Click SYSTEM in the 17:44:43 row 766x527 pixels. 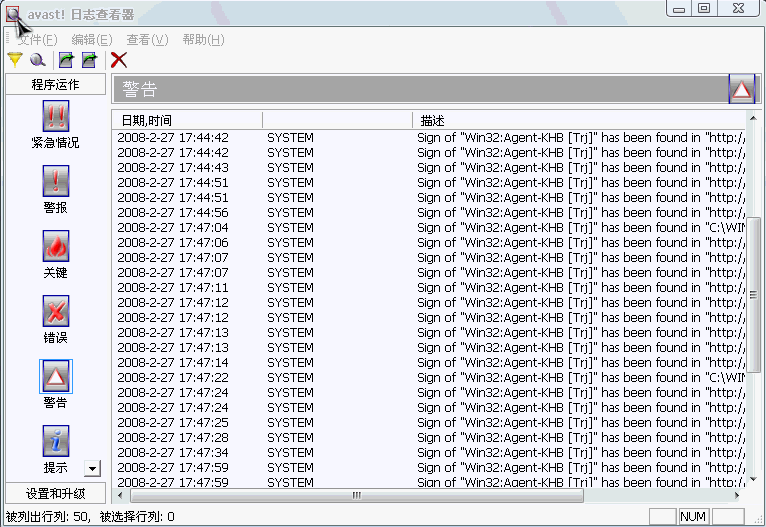(x=290, y=168)
